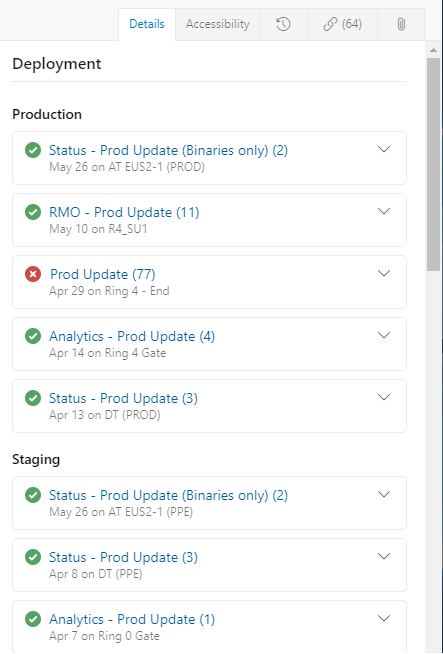Expand the RMO - Prod Update (11) card
Screen dimensions: 443x654
[x=384, y=211]
